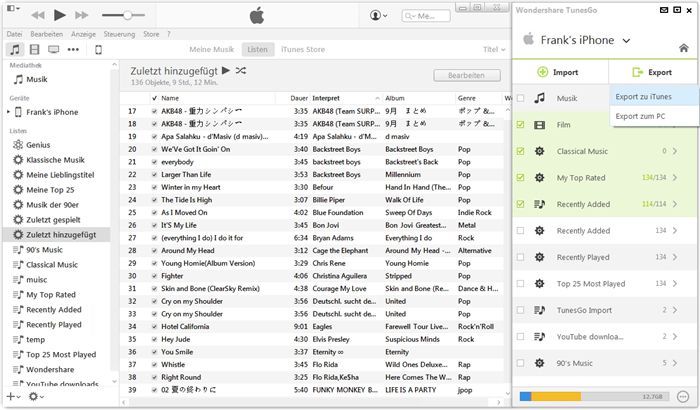
Task: Click the iTunes search field
Action: (x=426, y=16)
